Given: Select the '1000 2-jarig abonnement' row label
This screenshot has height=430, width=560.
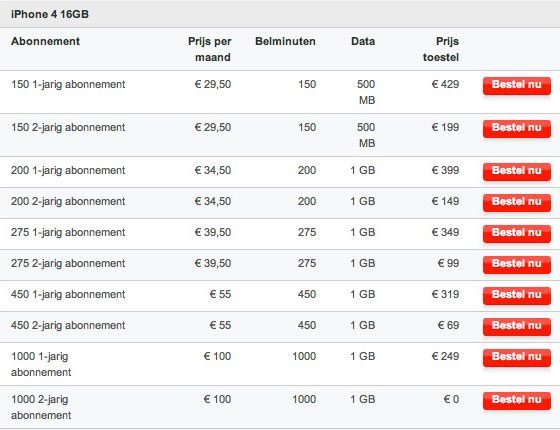Looking at the screenshot, I should tap(41, 407).
